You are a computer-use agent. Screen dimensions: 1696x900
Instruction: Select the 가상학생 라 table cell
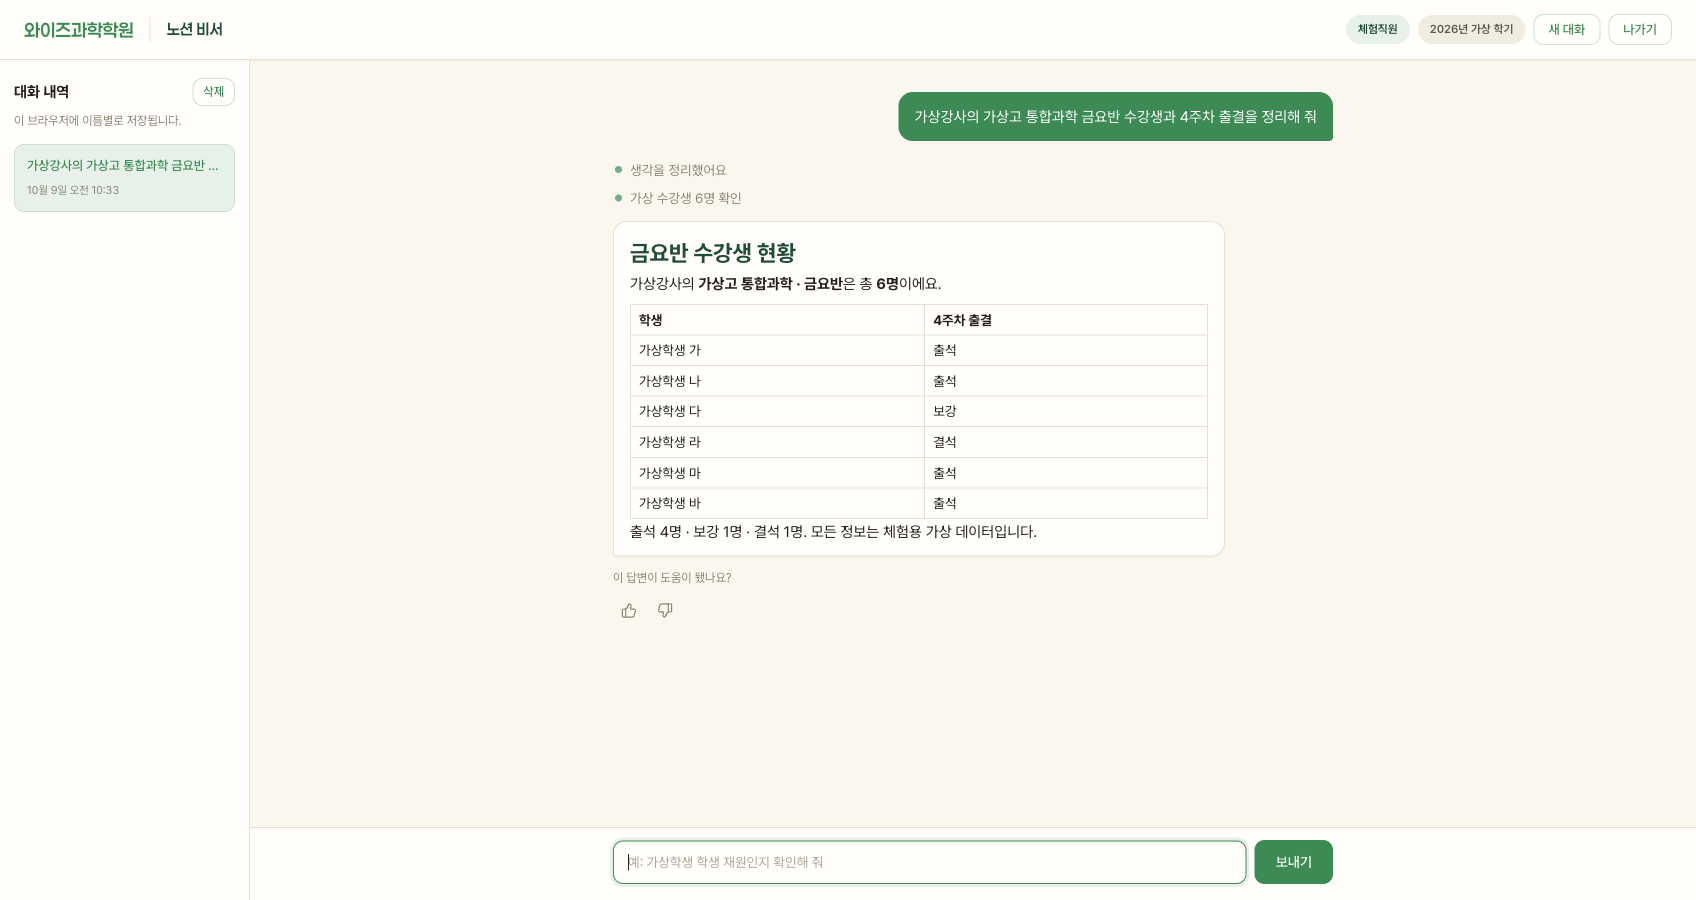tap(777, 442)
